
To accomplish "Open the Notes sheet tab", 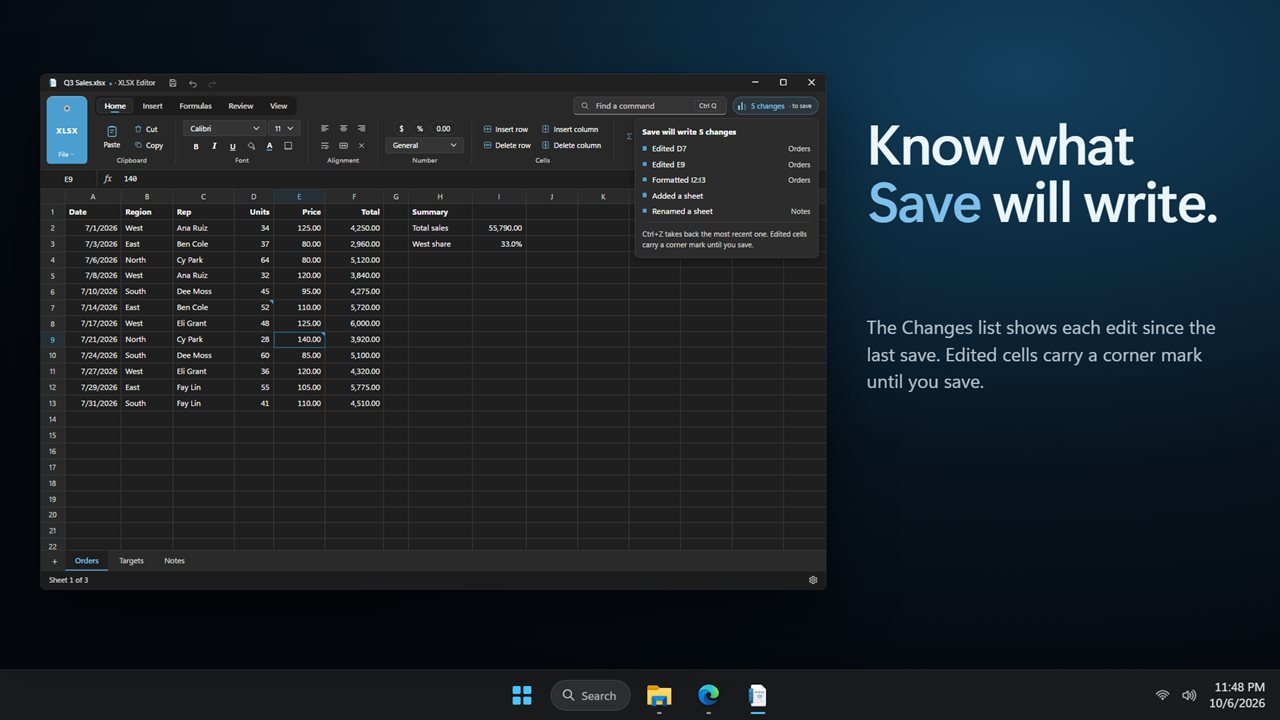I will 175,561.
